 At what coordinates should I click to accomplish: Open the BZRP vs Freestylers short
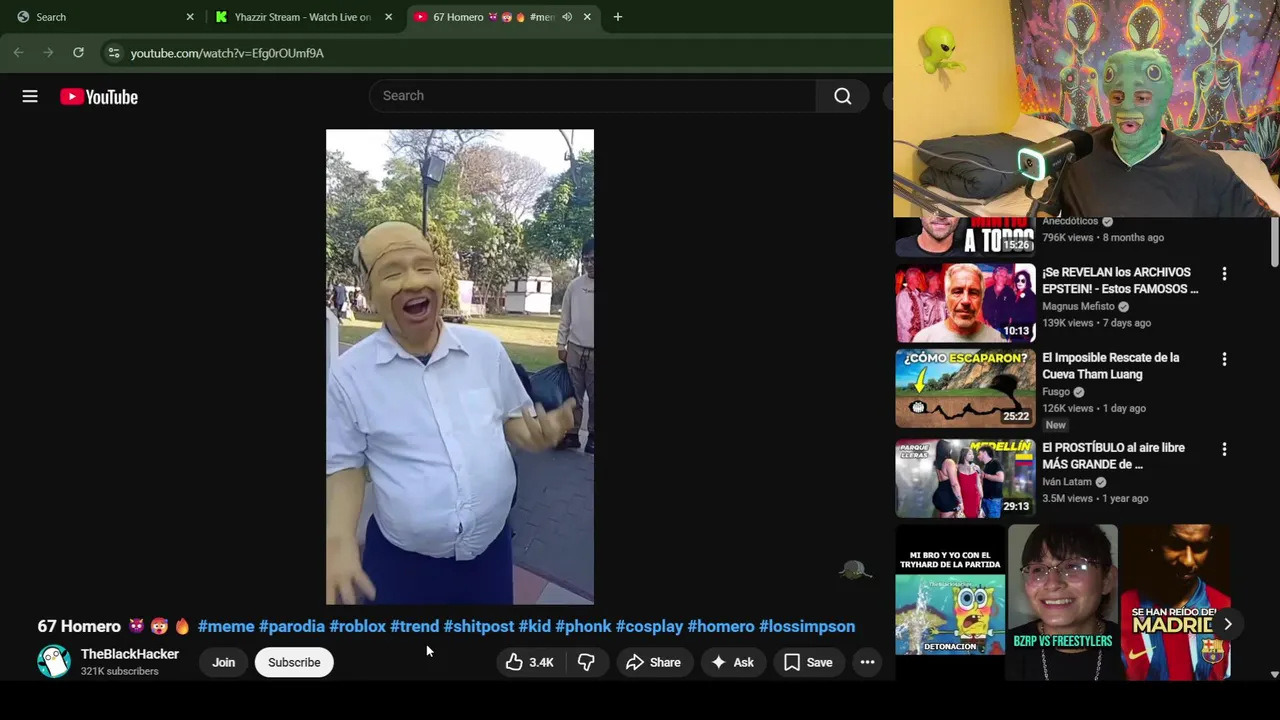(1063, 602)
